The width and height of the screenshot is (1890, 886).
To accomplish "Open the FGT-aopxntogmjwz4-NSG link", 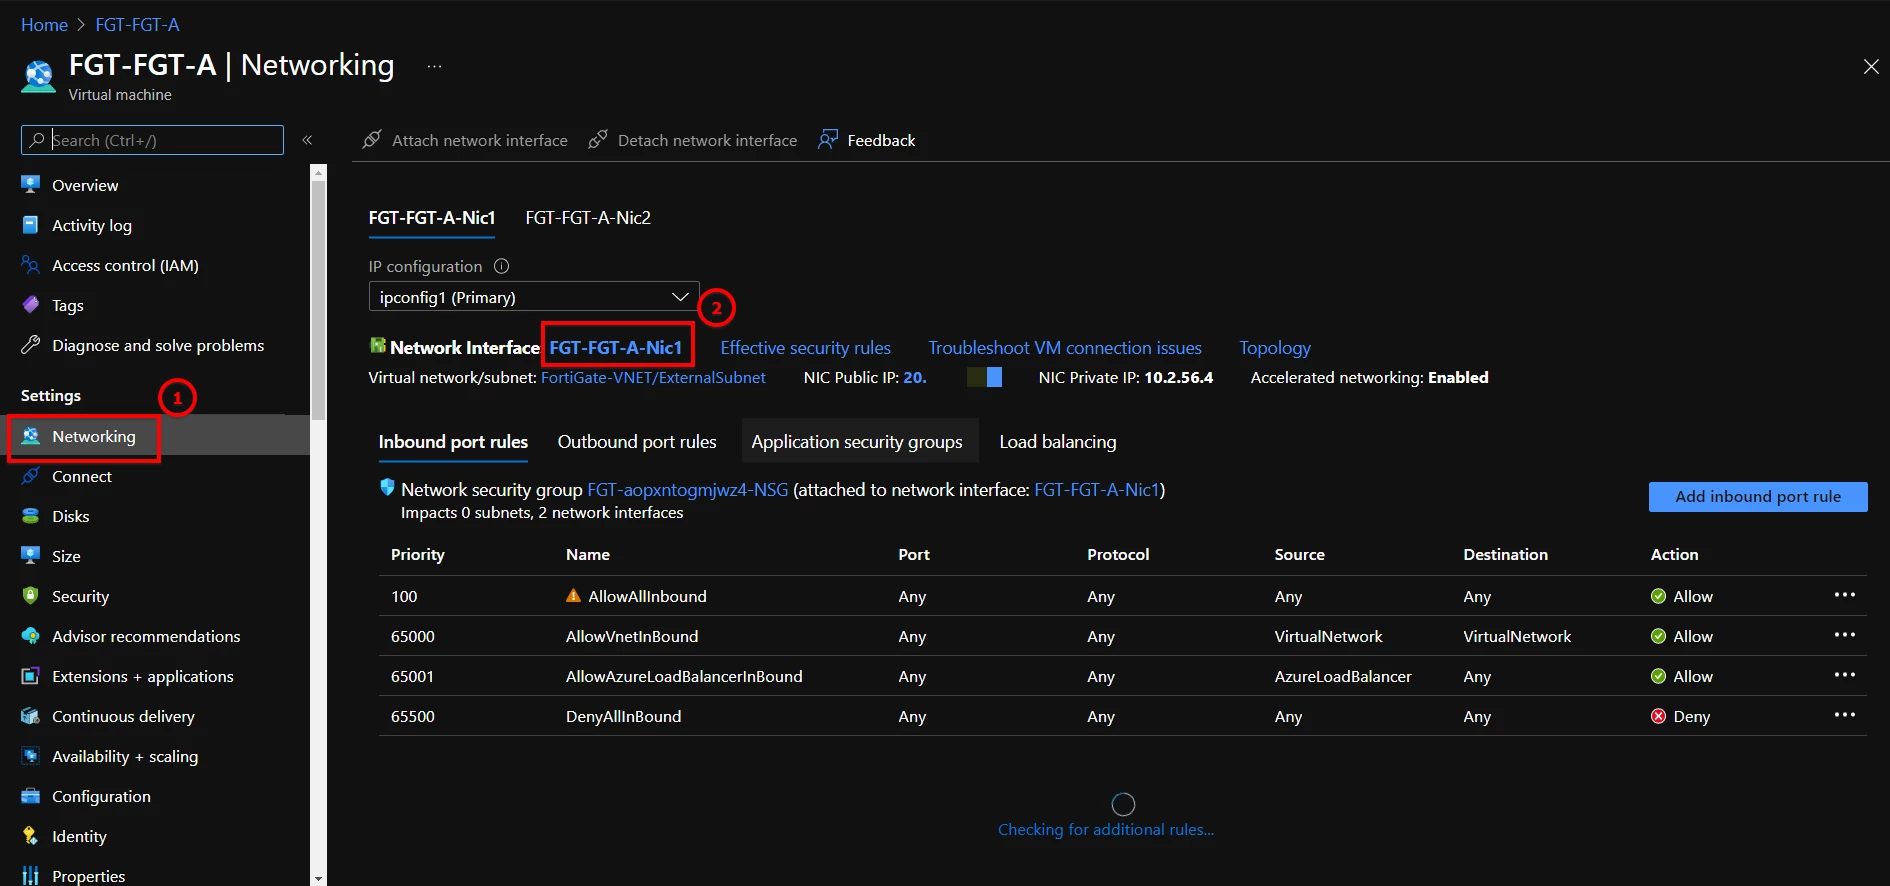I will click(x=687, y=490).
